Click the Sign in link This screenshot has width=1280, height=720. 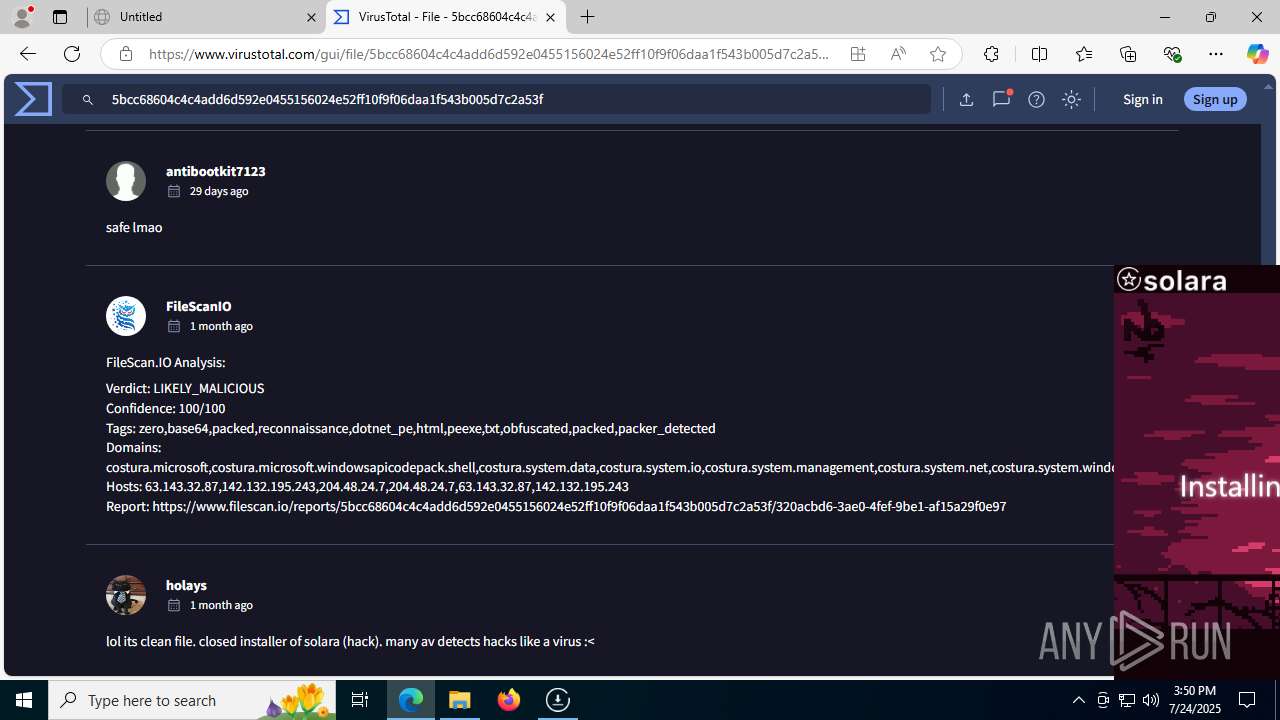coord(1142,99)
